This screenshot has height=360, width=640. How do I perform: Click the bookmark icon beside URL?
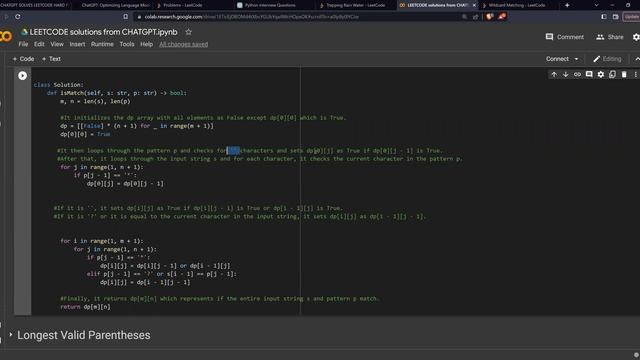(x=126, y=17)
